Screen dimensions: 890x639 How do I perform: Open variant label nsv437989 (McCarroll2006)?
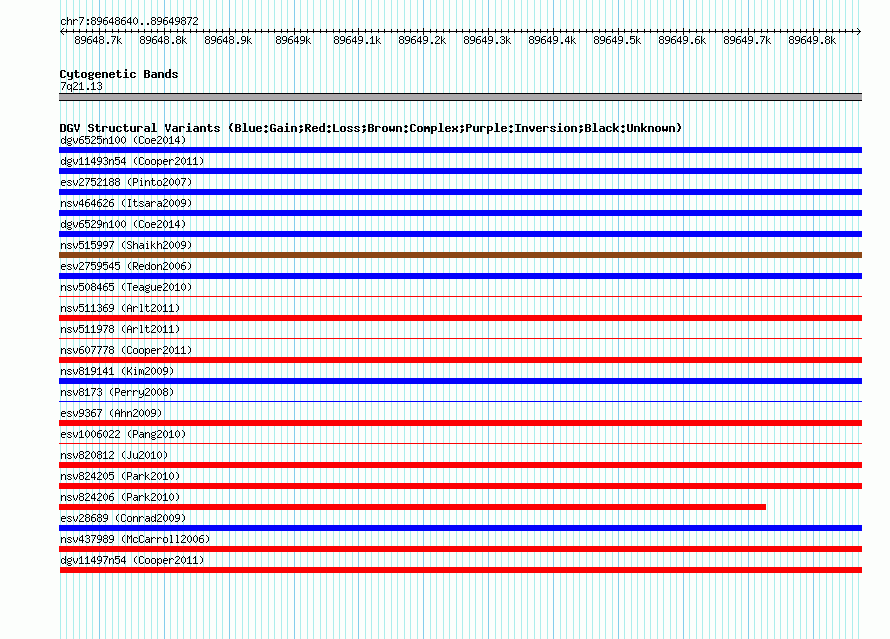[135, 539]
